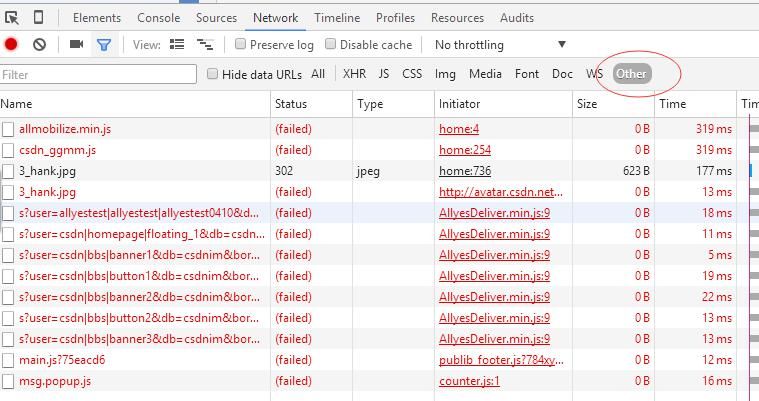Check the Disable cache option
The width and height of the screenshot is (759, 401).
(x=331, y=44)
